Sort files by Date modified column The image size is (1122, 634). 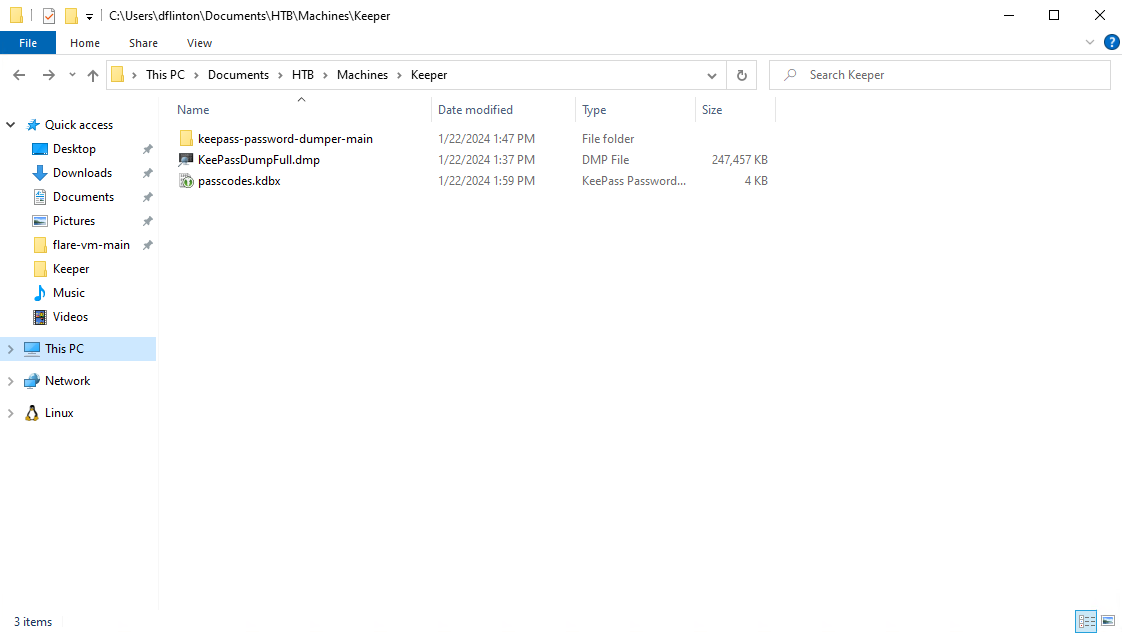[475, 110]
